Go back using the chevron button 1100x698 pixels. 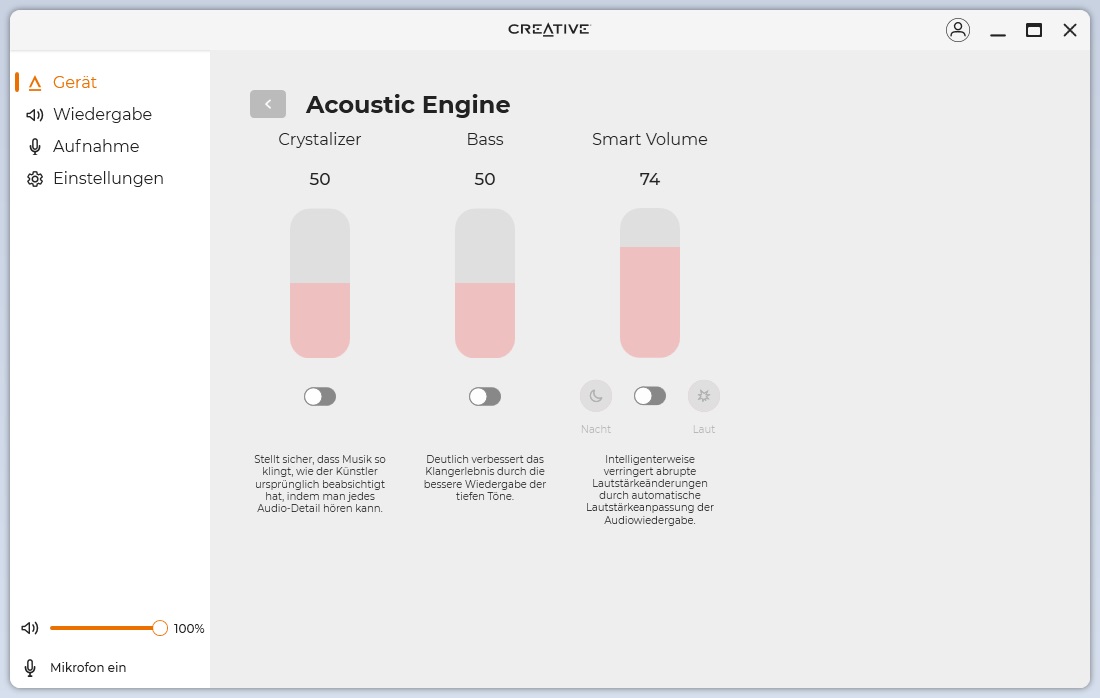point(268,104)
